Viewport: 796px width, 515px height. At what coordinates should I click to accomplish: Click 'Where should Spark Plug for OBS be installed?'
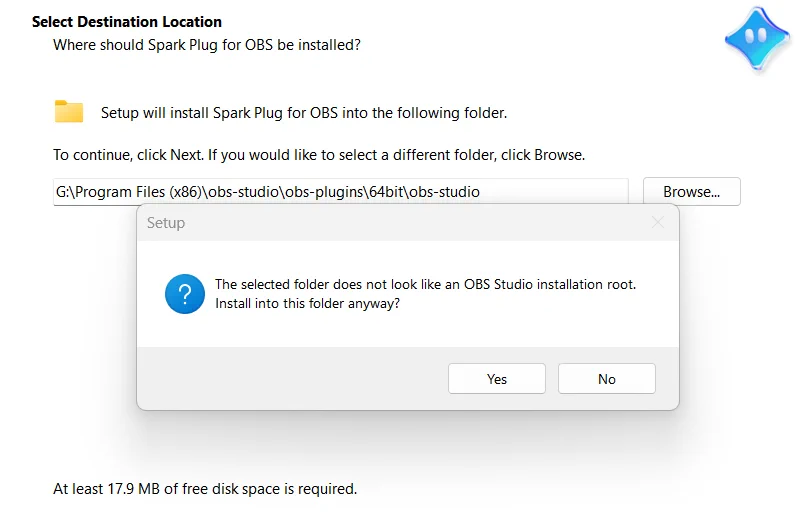(x=207, y=45)
